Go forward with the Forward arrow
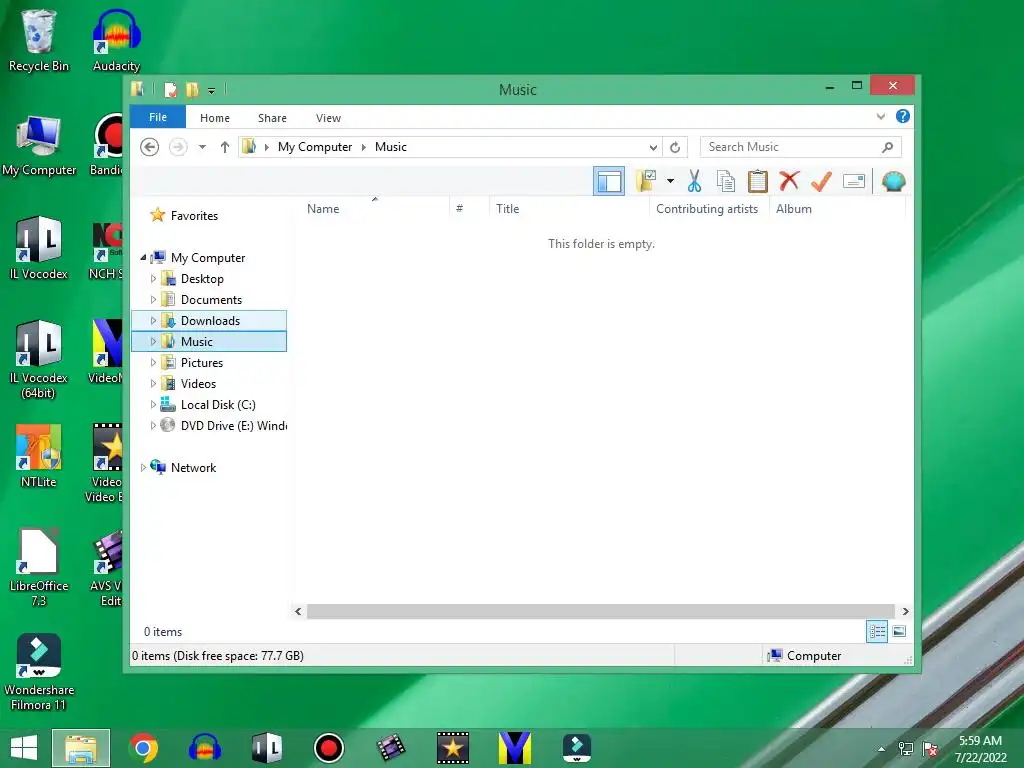This screenshot has height=768, width=1024. (x=178, y=147)
